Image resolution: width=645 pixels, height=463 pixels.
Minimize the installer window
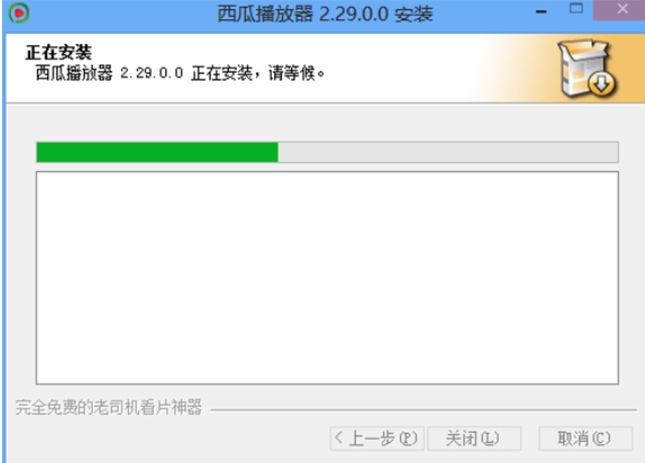click(541, 12)
